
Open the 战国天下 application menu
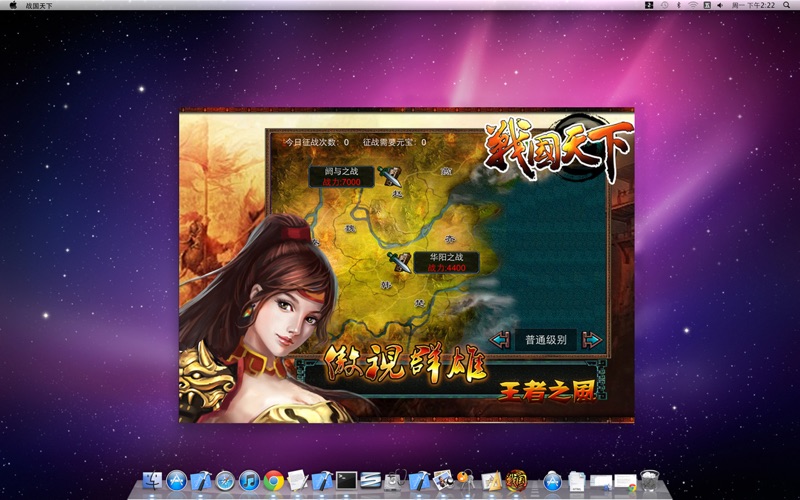click(x=39, y=6)
